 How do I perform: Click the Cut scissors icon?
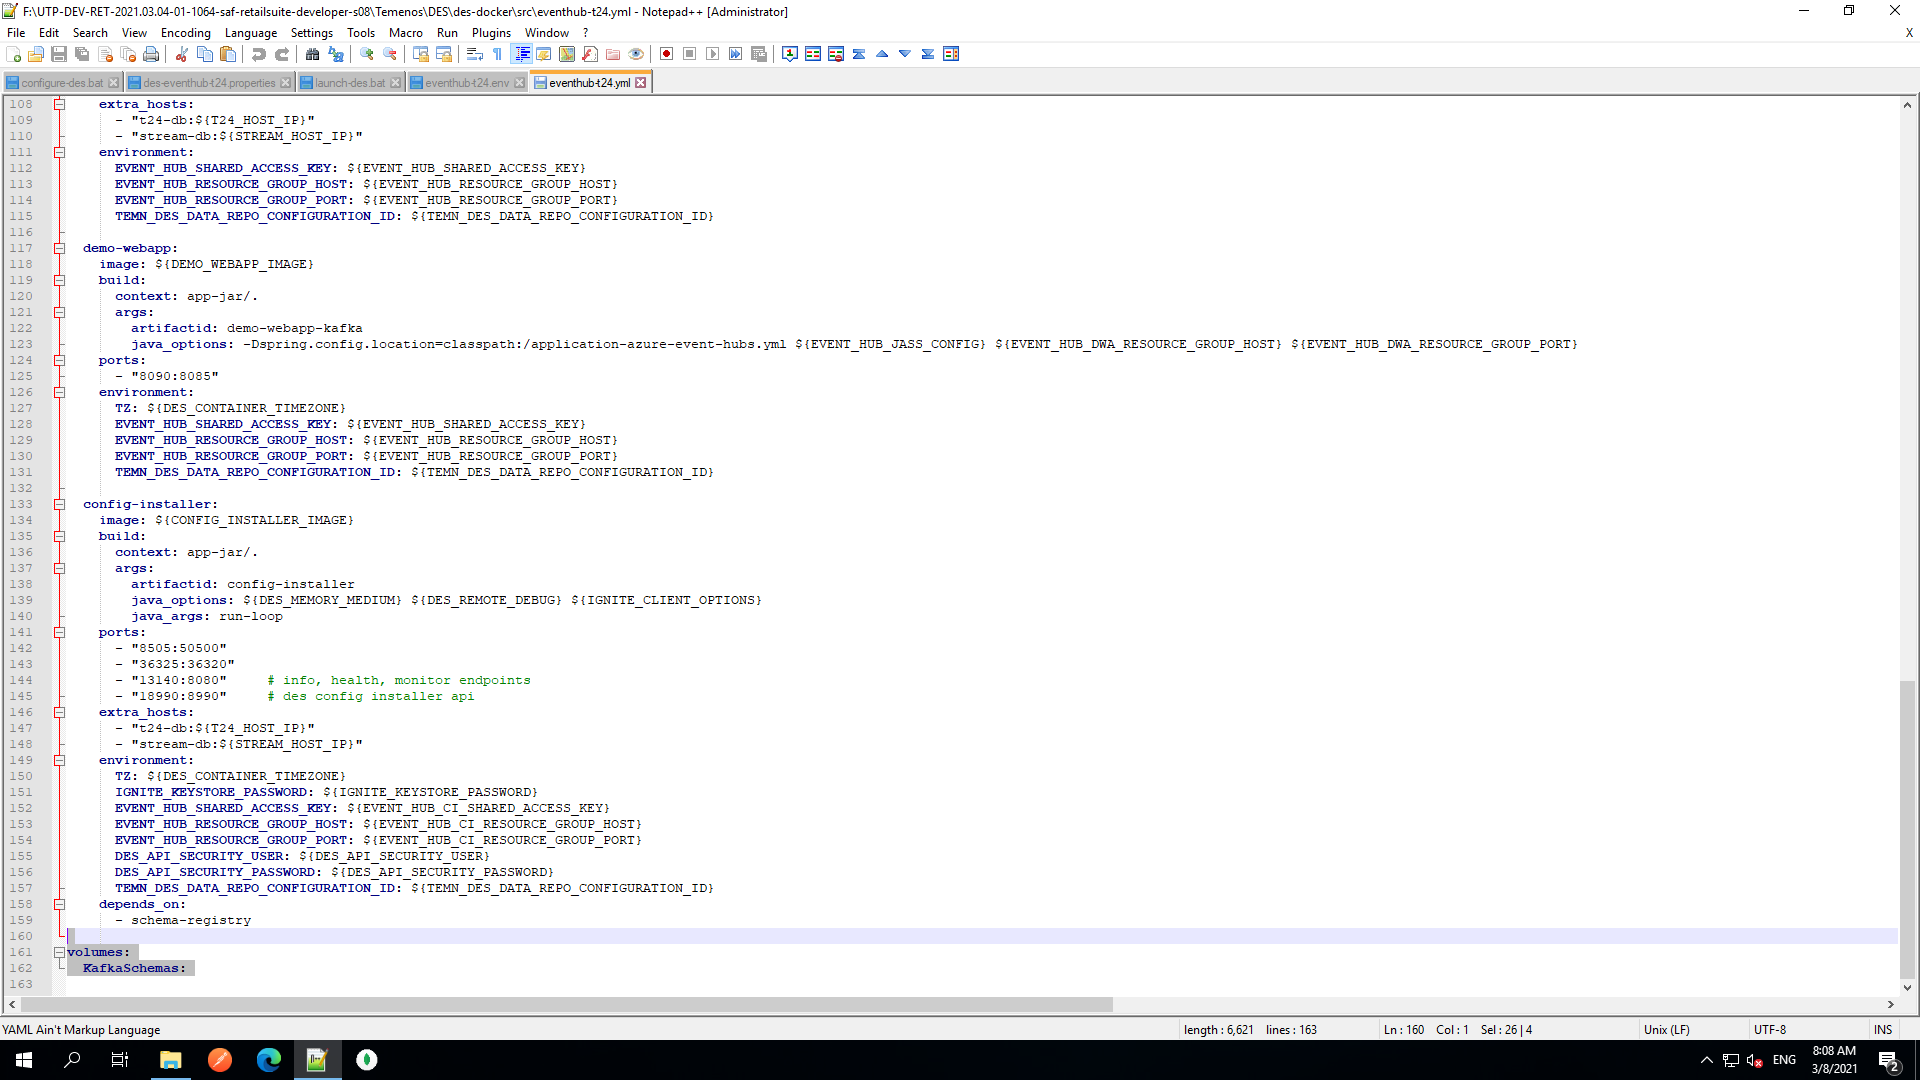pyautogui.click(x=182, y=54)
